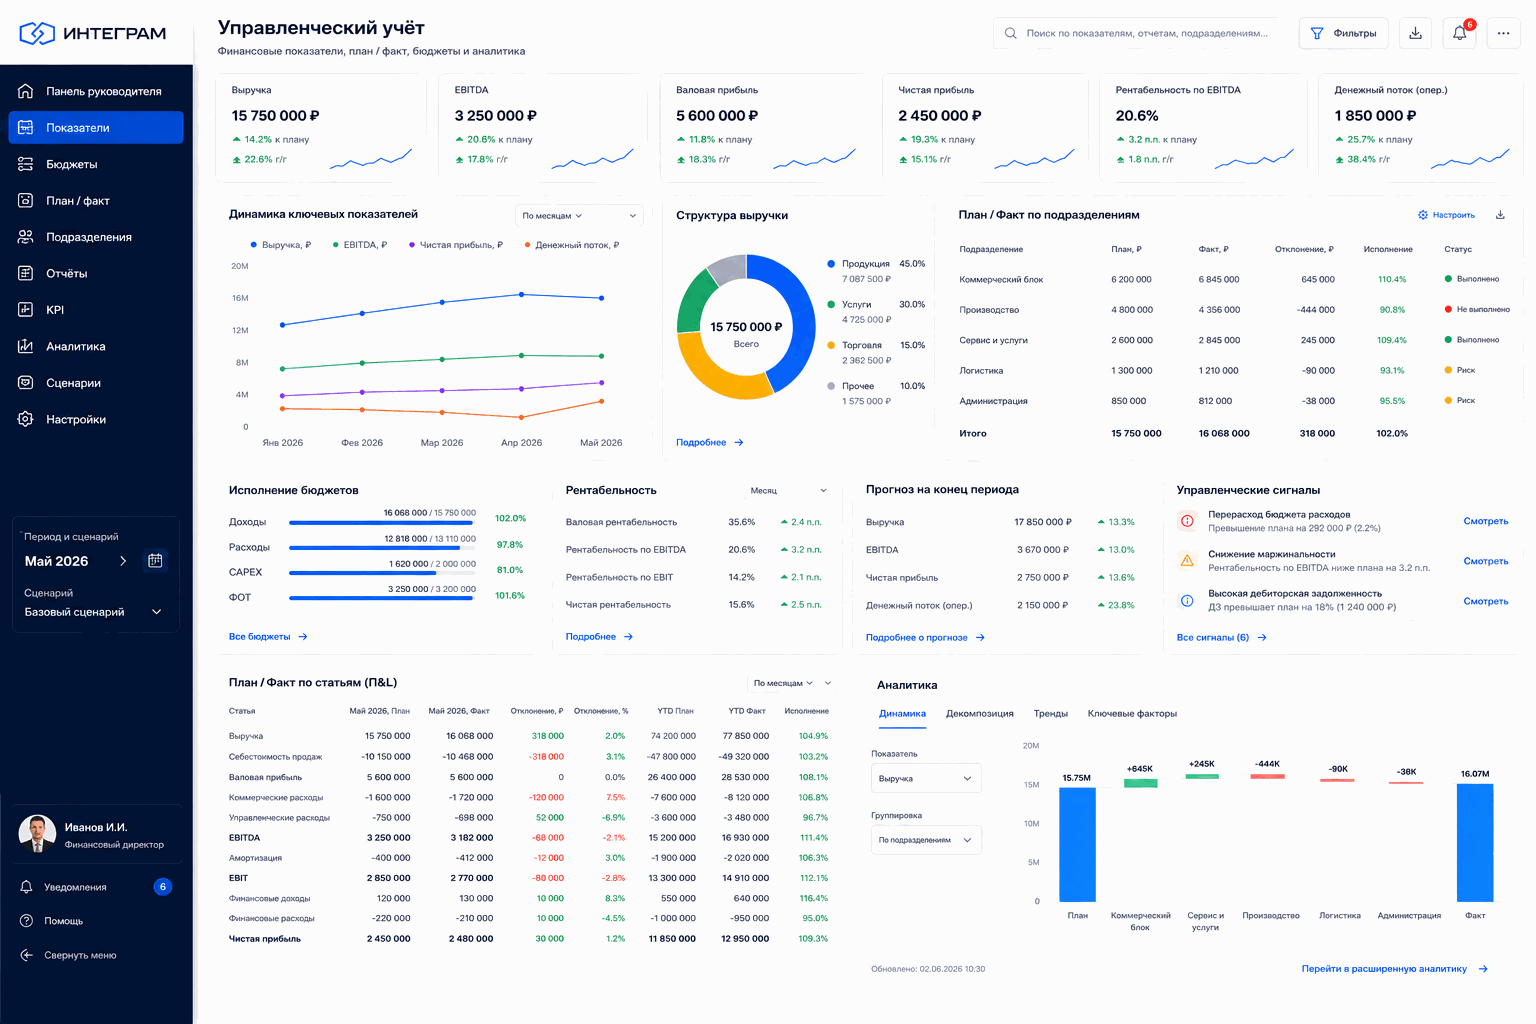Switch to the Динамика tab

(902, 714)
